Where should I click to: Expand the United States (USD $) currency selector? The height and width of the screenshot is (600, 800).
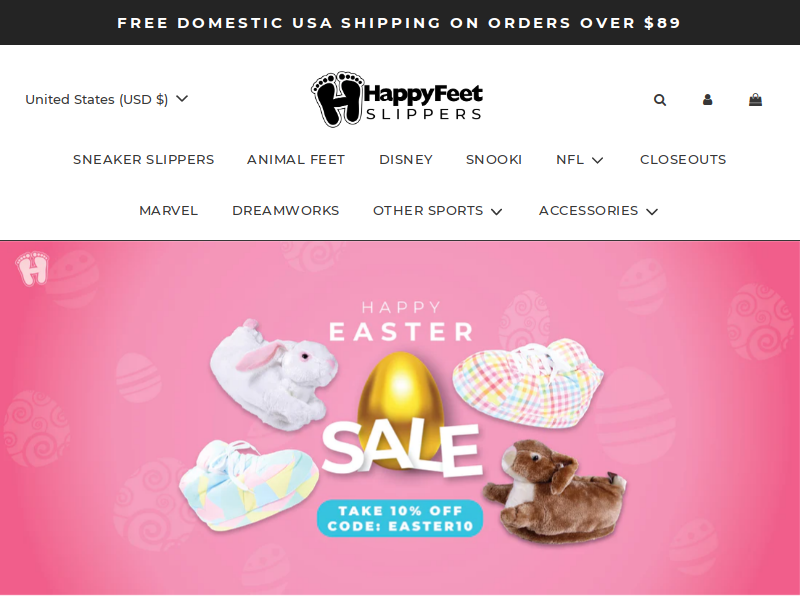coord(107,99)
